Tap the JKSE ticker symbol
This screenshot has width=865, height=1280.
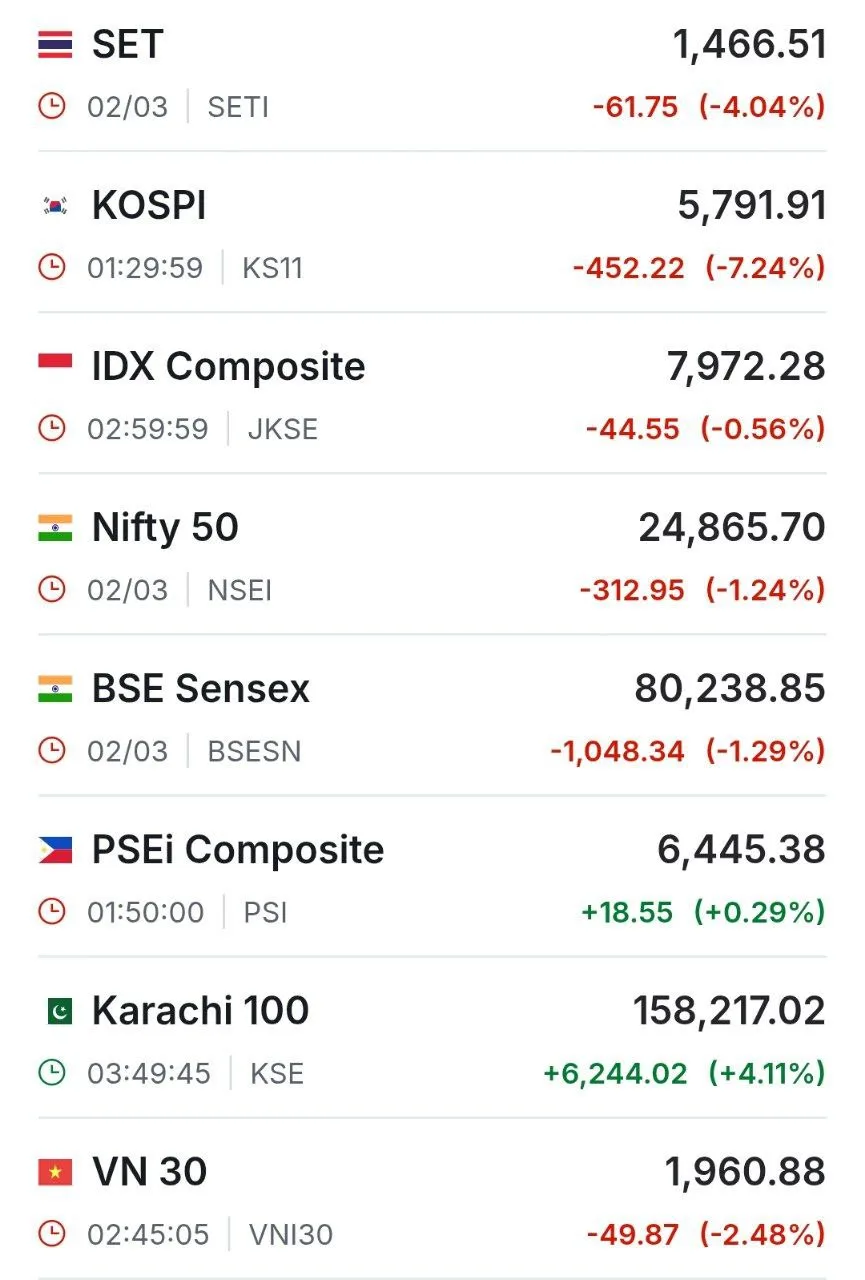click(x=282, y=430)
